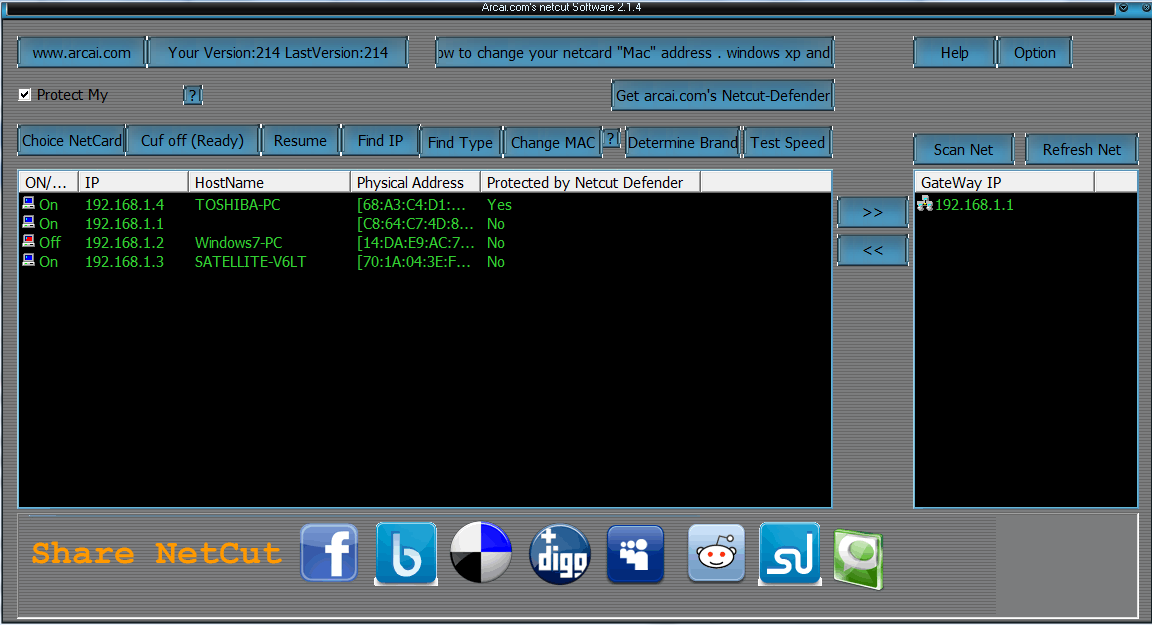The image size is (1152, 625).
Task: Select the 192.168.1.3 IP cell
Action: coord(125,262)
